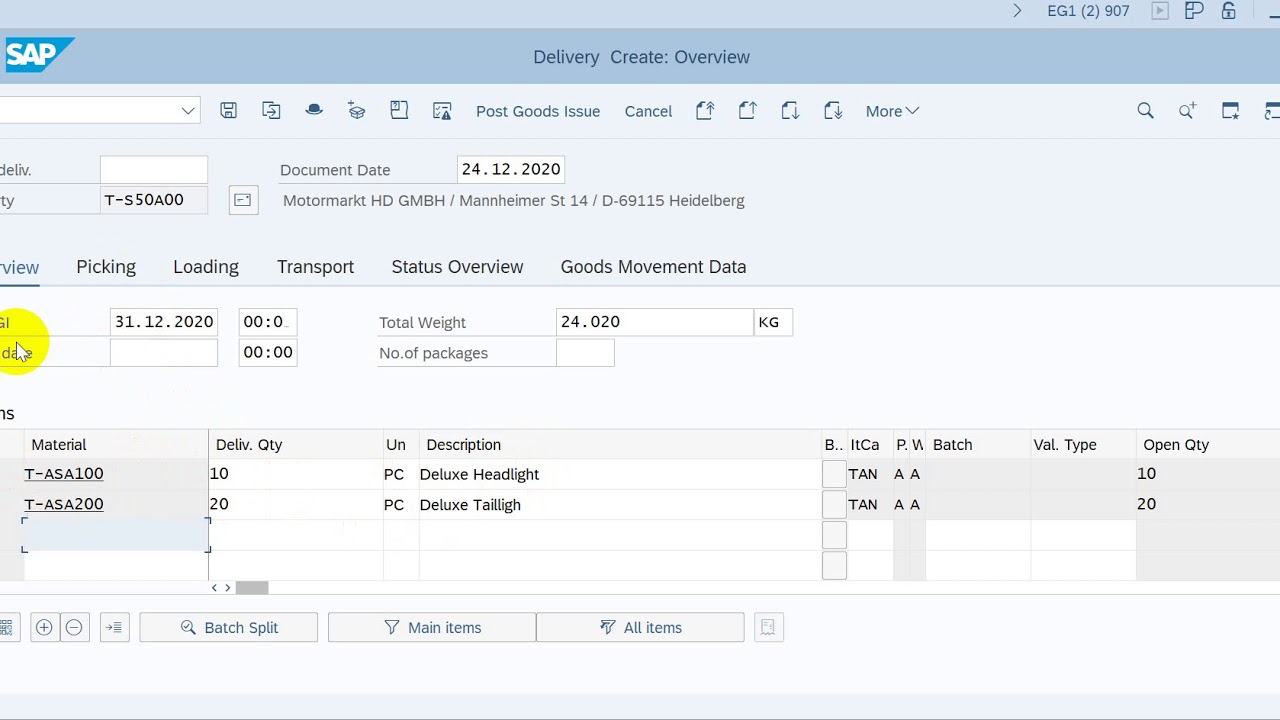Image resolution: width=1280 pixels, height=720 pixels.
Task: Click the incompletion log warning icon
Action: (442, 111)
